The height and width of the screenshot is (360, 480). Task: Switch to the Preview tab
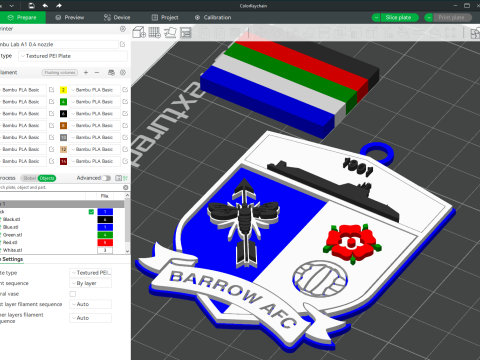tap(70, 17)
